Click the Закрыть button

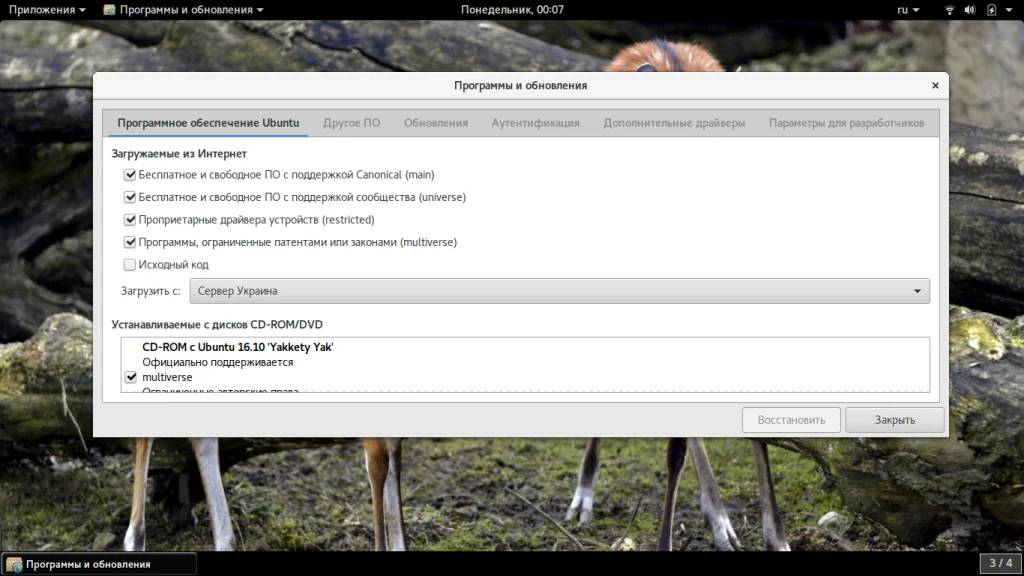(x=895, y=420)
